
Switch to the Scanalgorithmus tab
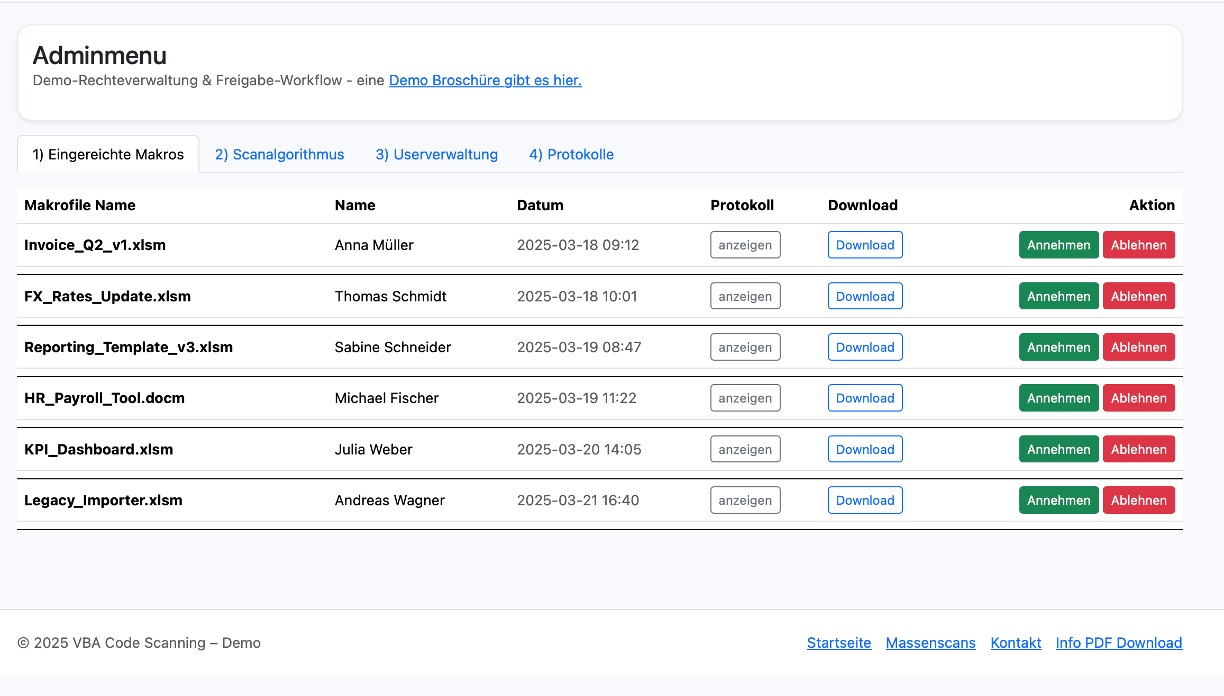click(279, 154)
